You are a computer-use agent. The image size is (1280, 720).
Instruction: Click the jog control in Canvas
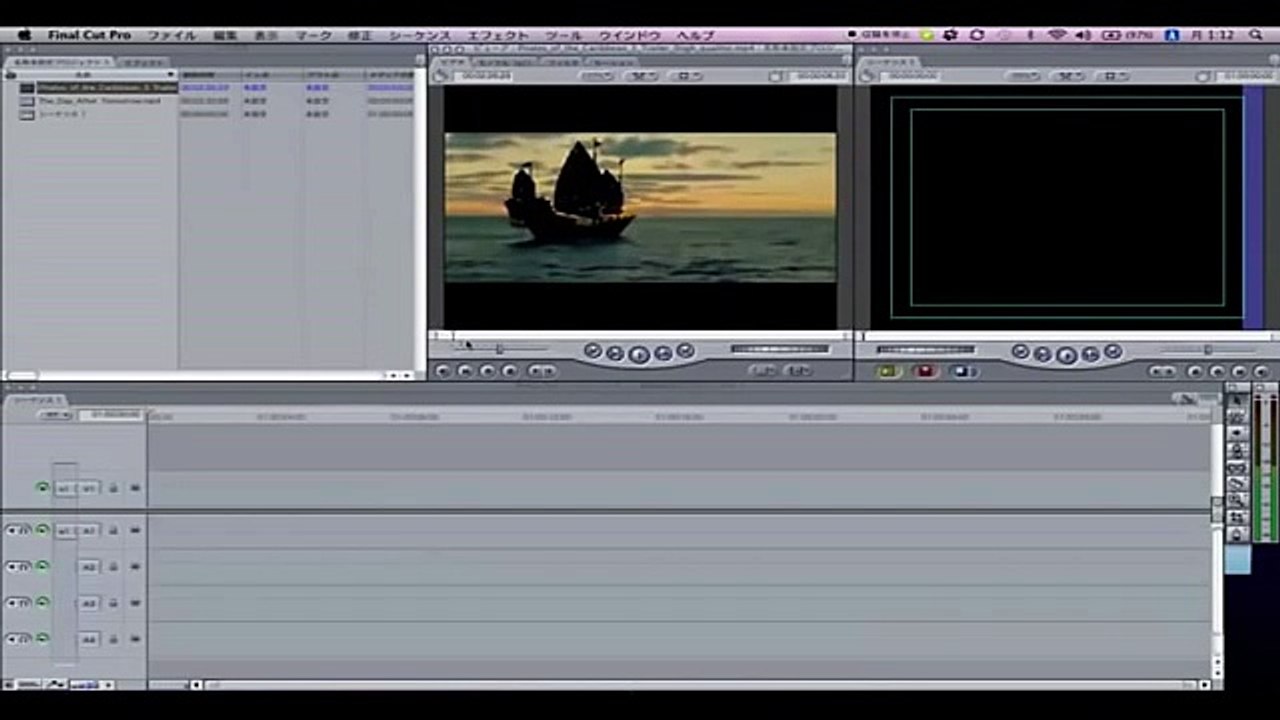[x=925, y=349]
